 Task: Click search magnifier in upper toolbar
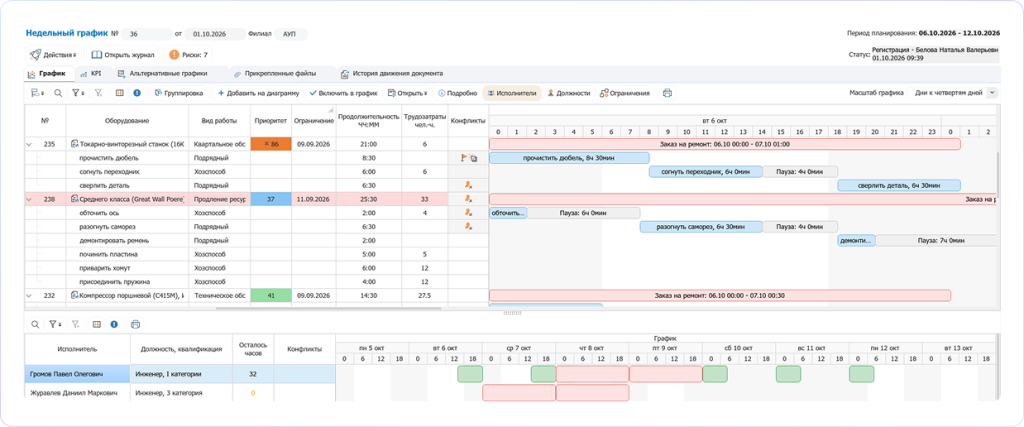click(x=58, y=93)
